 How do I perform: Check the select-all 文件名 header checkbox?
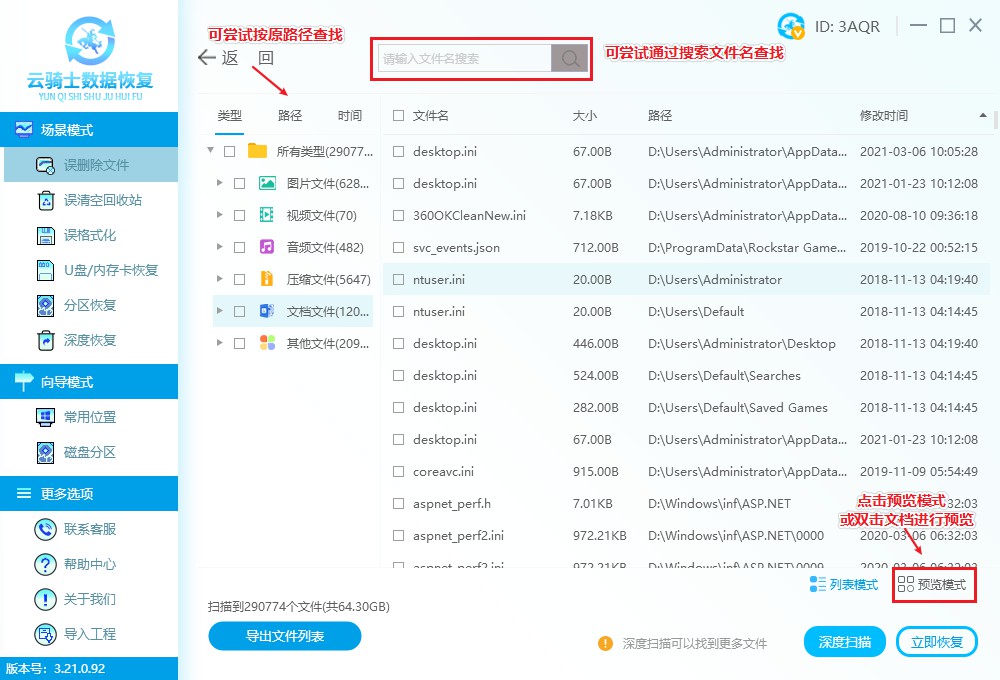pyautogui.click(x=399, y=115)
